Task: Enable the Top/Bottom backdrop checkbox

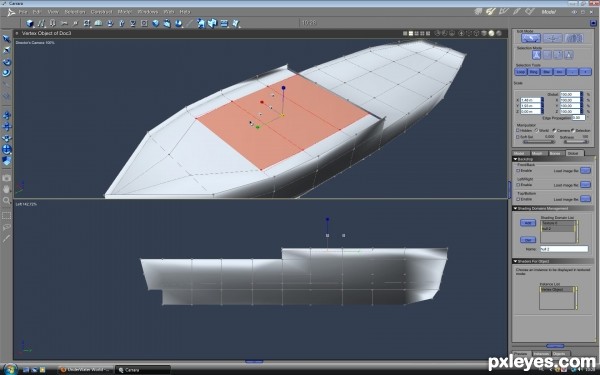Action: pos(518,199)
